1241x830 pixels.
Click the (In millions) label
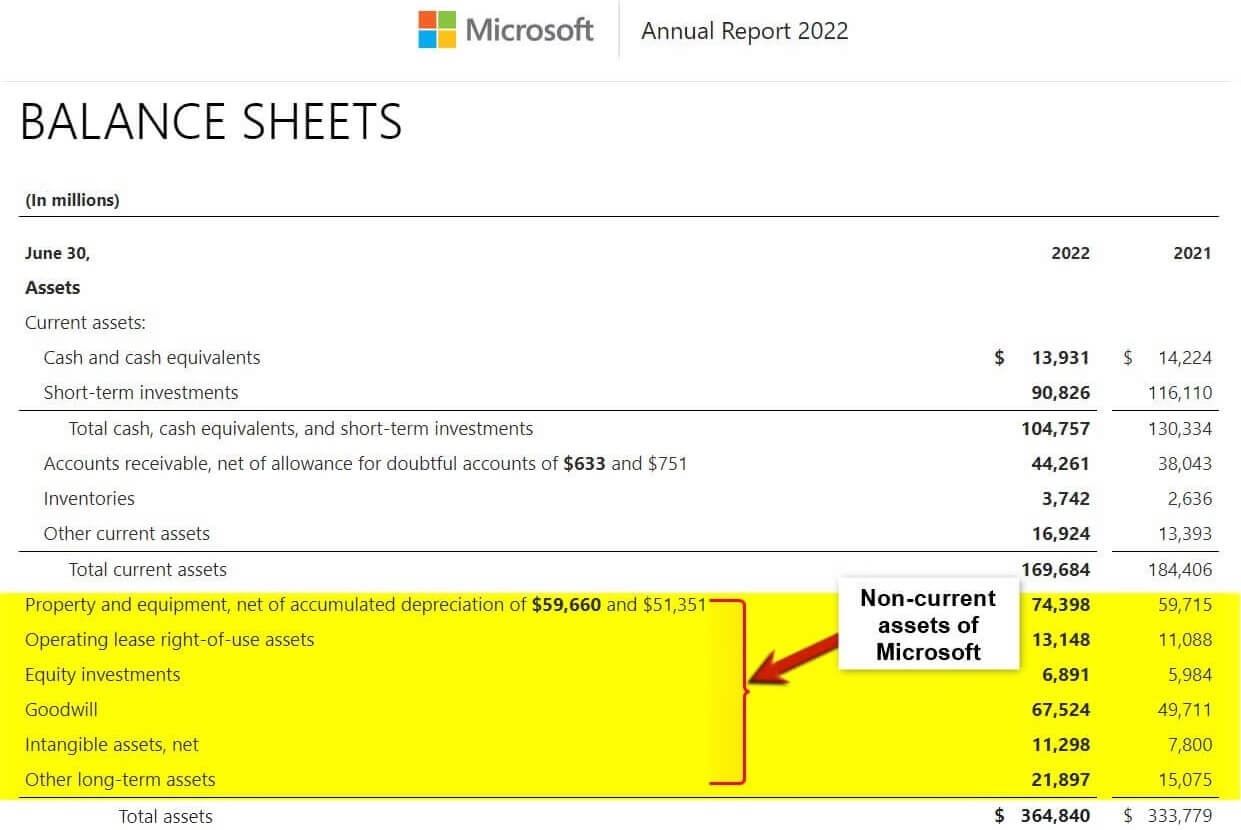(x=70, y=200)
